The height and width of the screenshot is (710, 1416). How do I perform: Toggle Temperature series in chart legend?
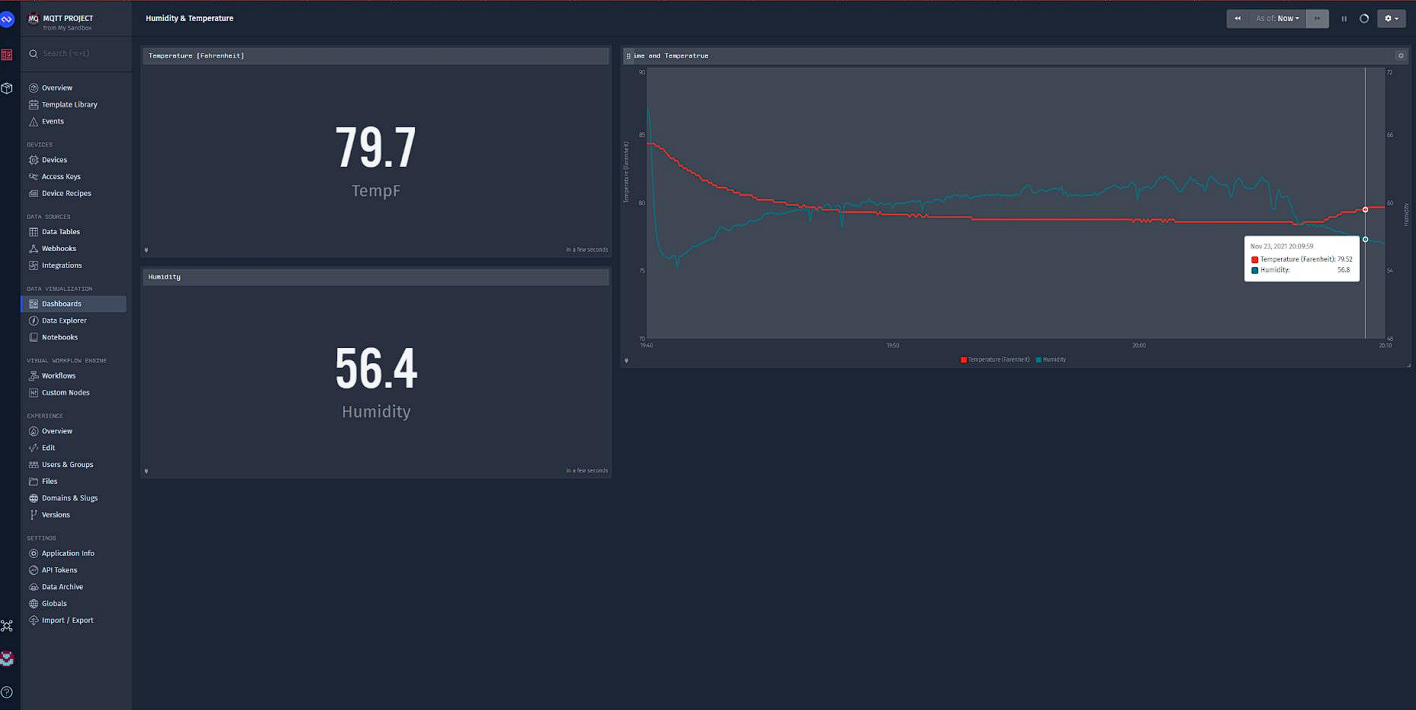995,359
